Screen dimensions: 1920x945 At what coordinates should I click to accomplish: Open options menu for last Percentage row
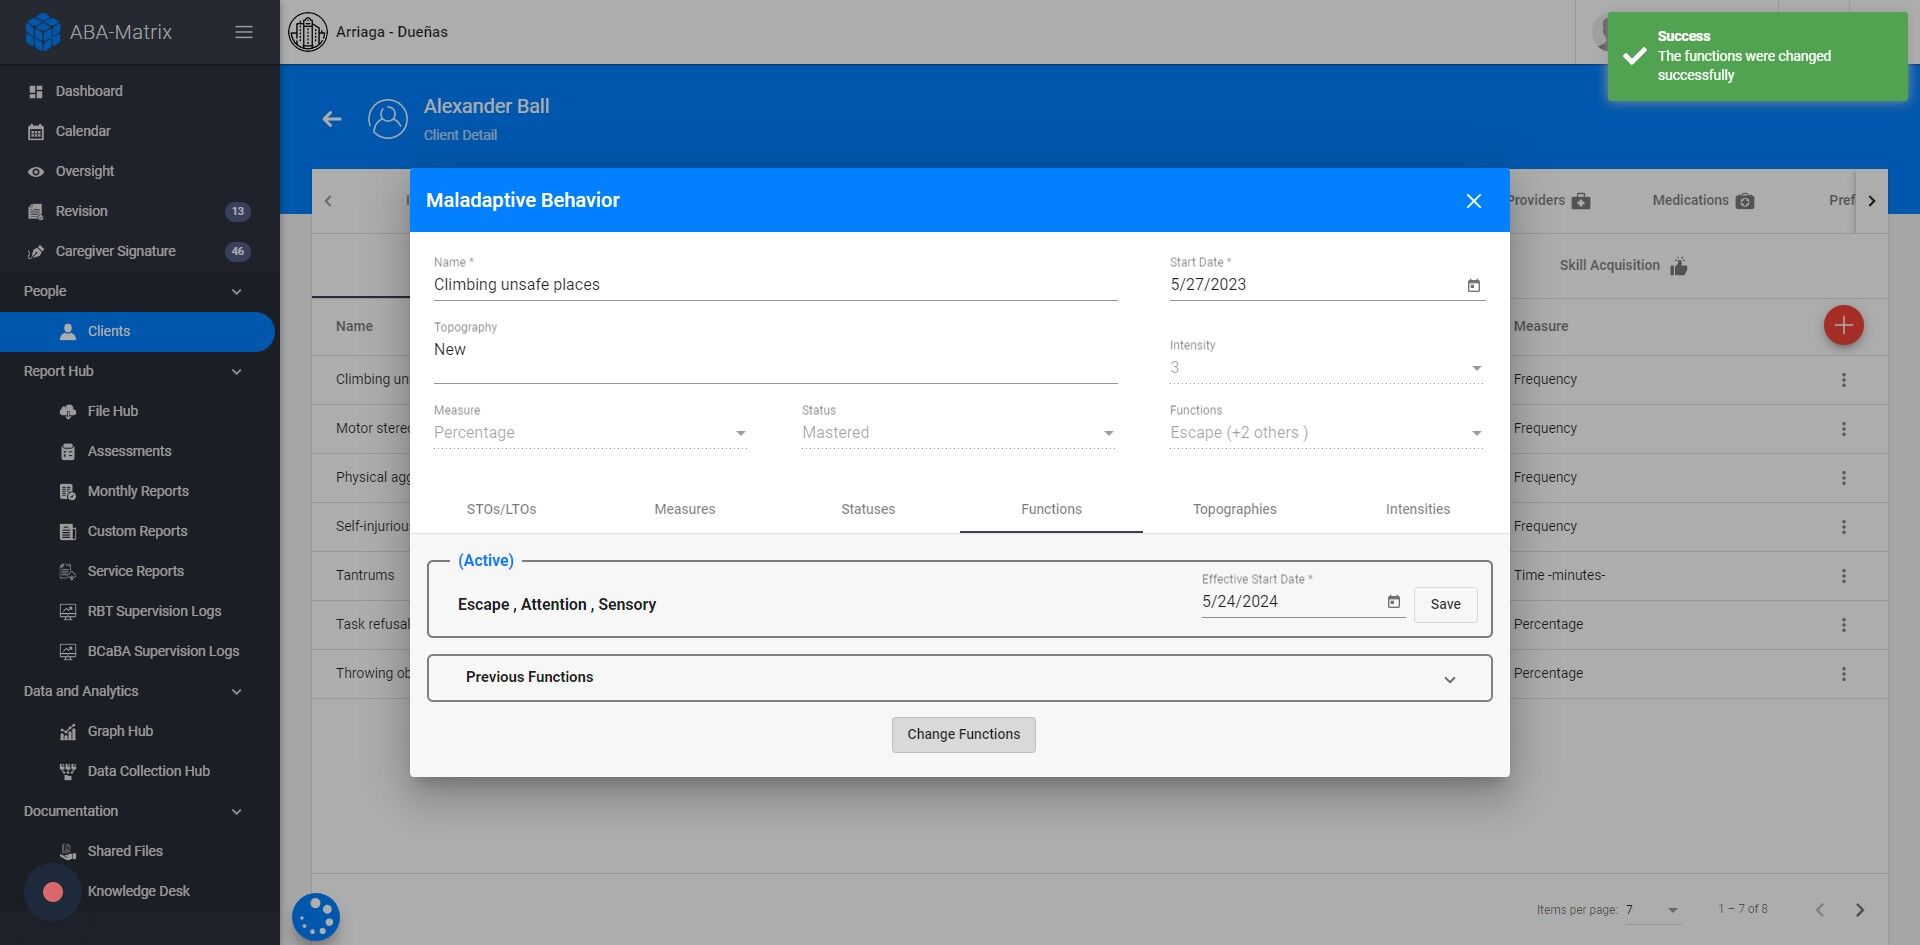point(1844,674)
